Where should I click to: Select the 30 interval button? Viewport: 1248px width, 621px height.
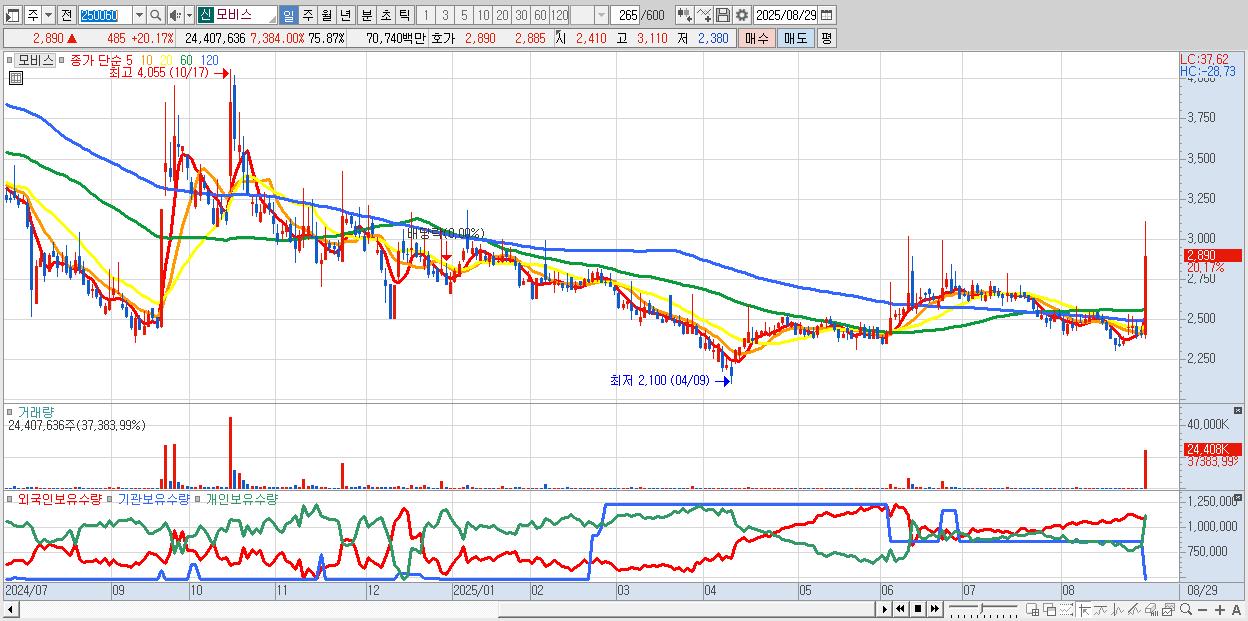[521, 15]
